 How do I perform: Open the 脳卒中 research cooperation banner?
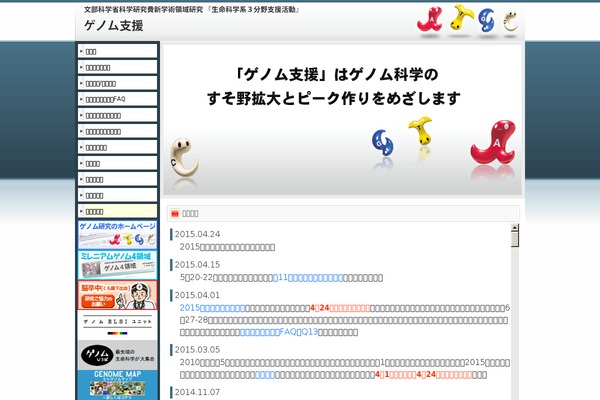[117, 295]
